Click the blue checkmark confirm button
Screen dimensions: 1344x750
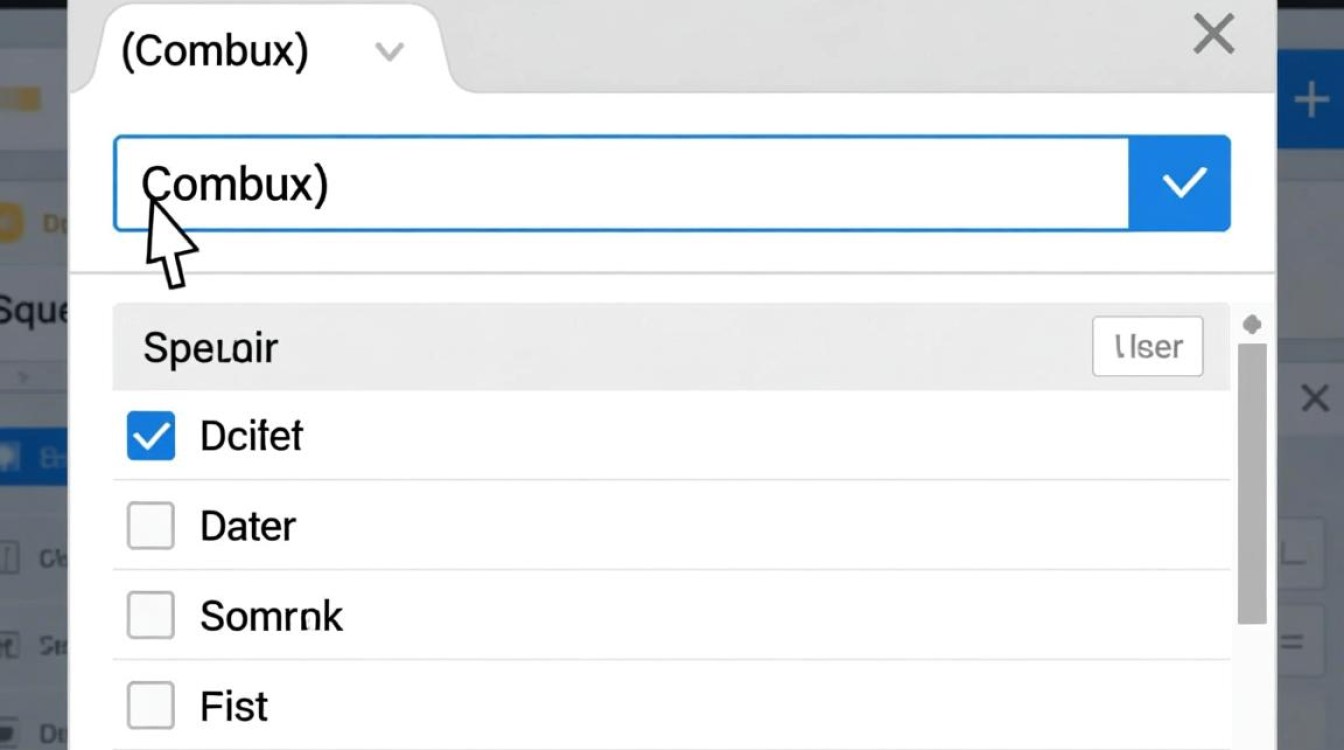click(x=1180, y=184)
